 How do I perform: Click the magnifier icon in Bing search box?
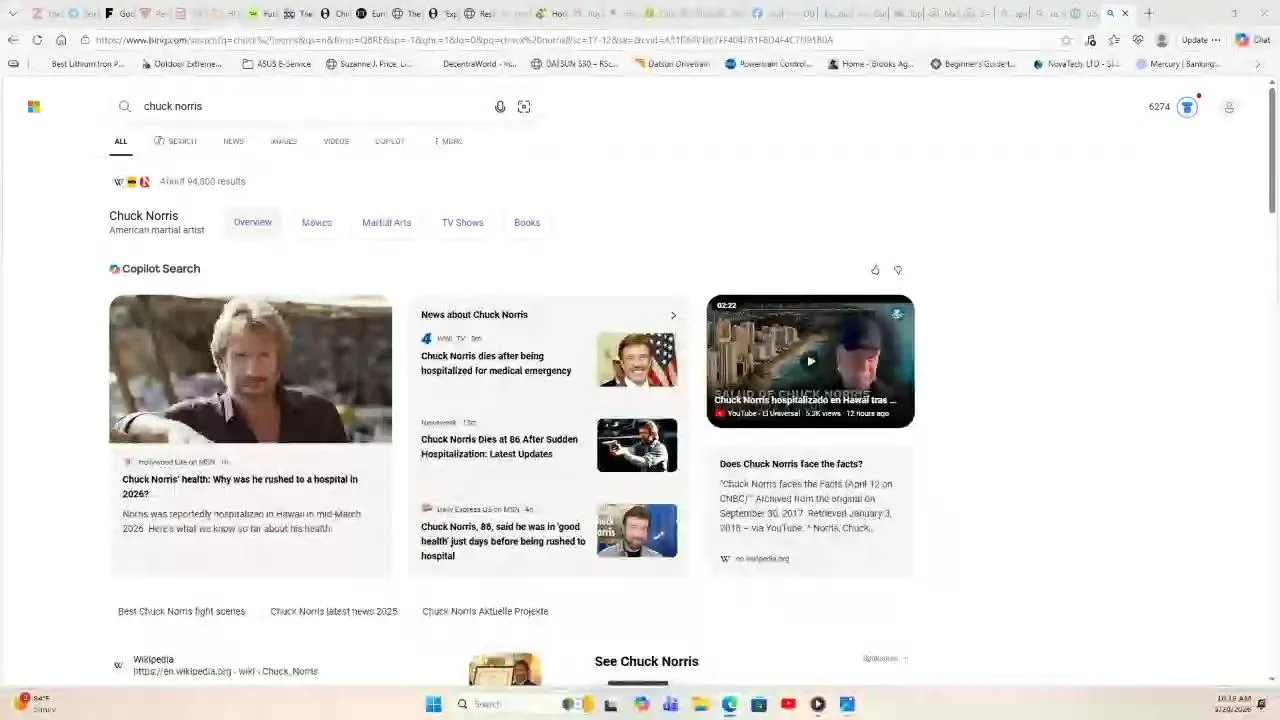pyautogui.click(x=125, y=106)
